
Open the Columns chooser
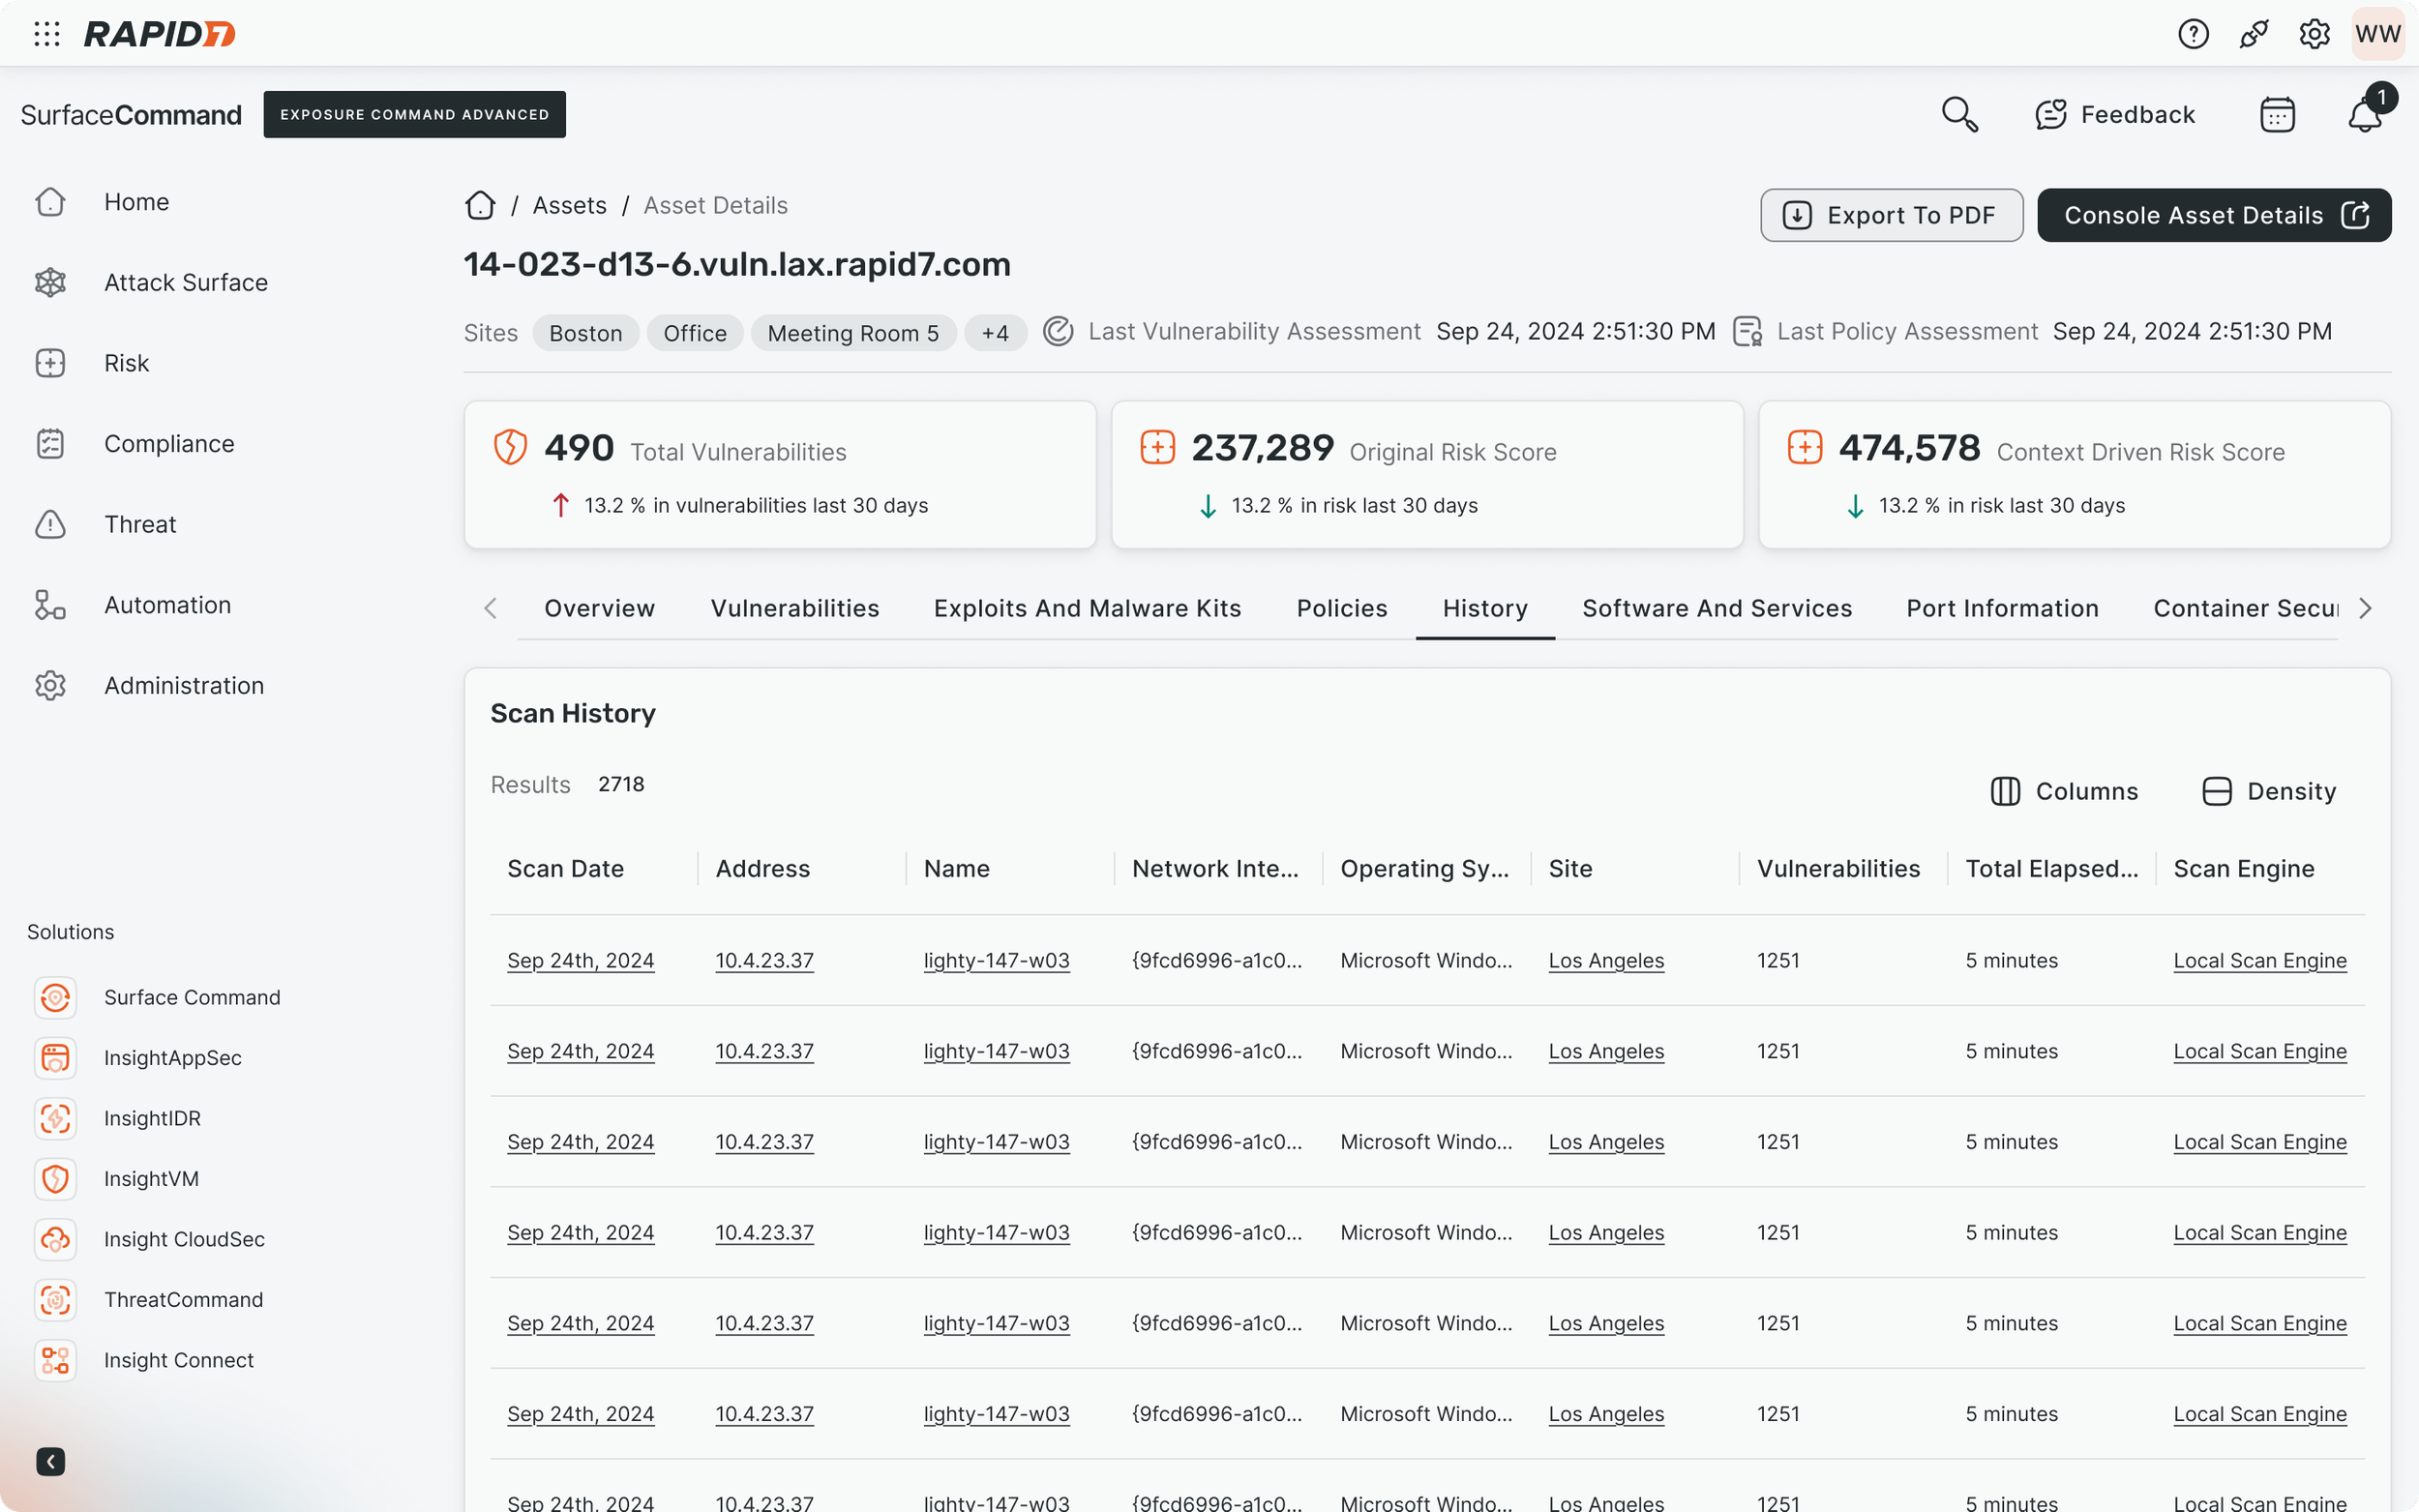pyautogui.click(x=2064, y=791)
